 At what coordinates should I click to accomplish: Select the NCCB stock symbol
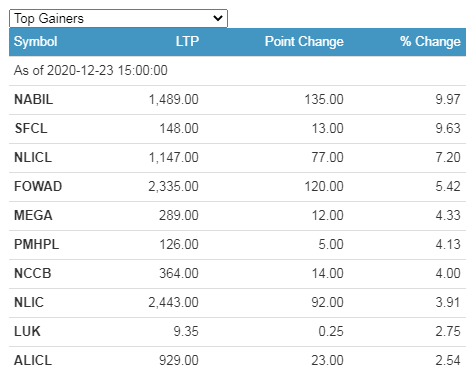click(32, 273)
